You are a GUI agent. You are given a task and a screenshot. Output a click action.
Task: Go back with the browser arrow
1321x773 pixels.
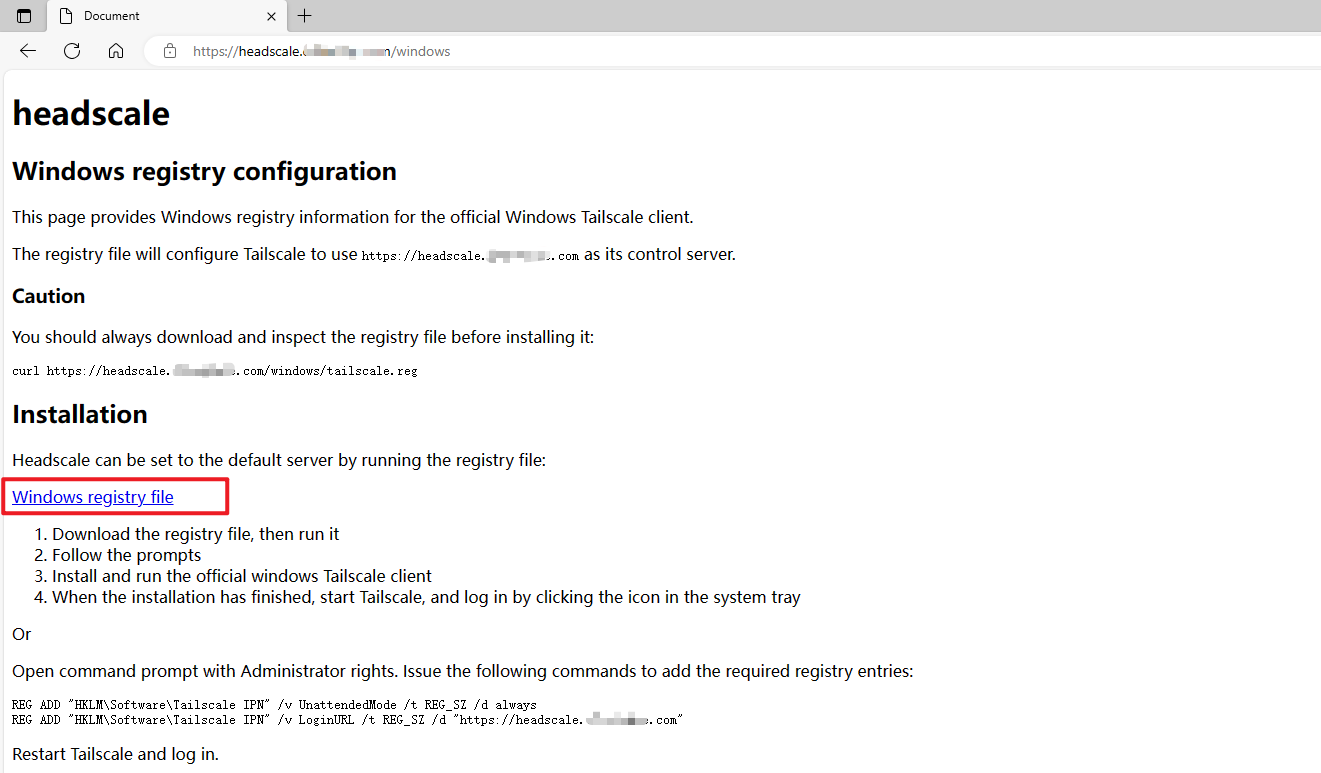click(28, 51)
